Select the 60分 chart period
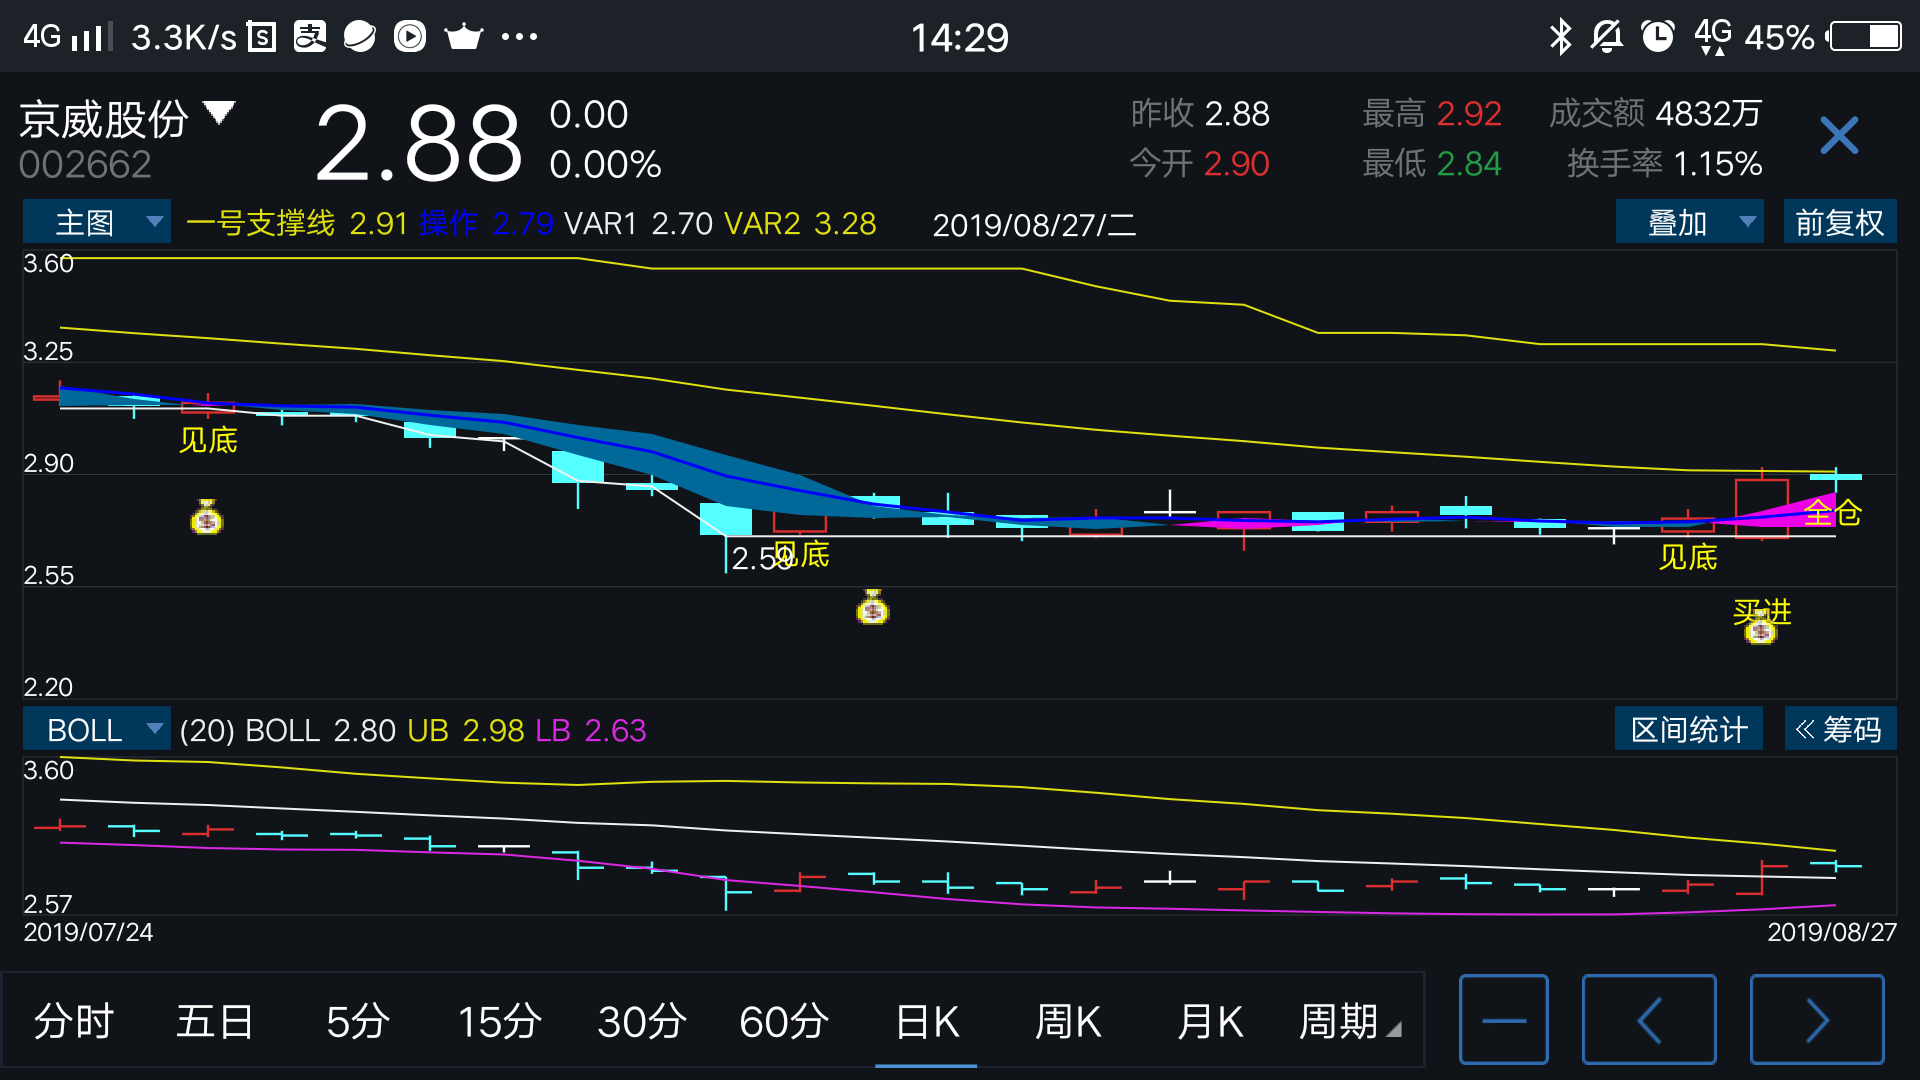Viewport: 1920px width, 1080px height. (783, 1022)
